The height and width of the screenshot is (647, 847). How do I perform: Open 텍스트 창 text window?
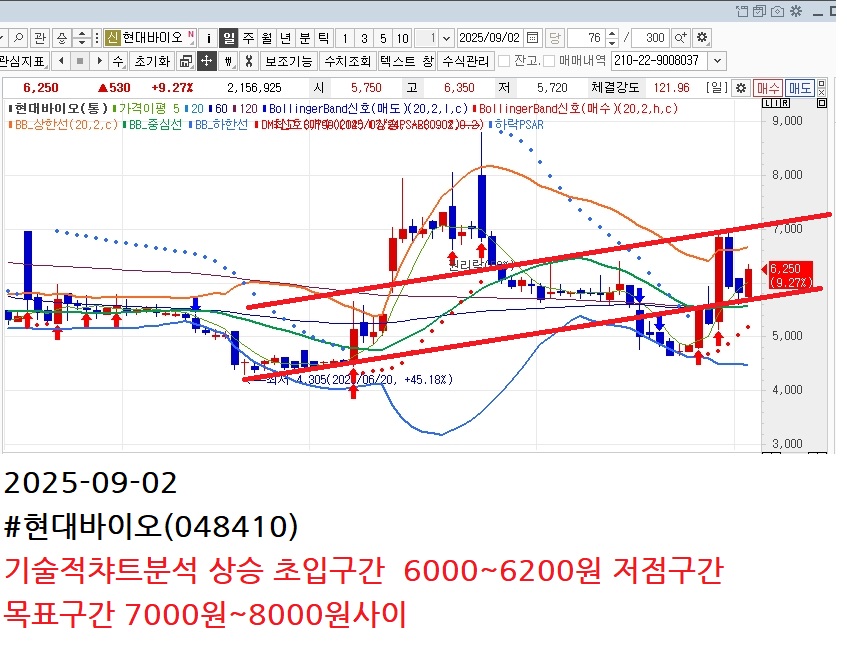pos(407,61)
